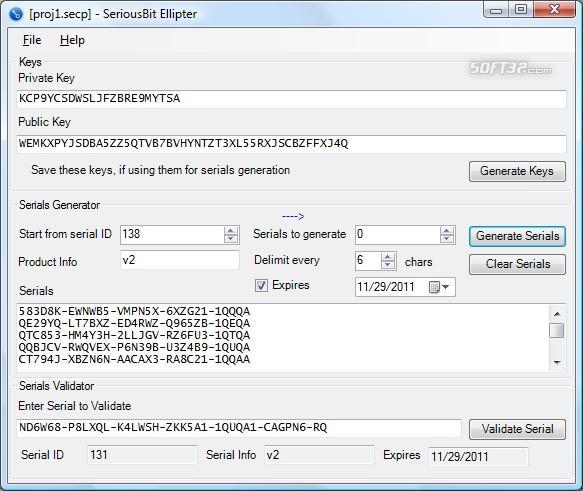Toggle the Expires checkbox
The width and height of the screenshot is (583, 491).
coord(261,285)
